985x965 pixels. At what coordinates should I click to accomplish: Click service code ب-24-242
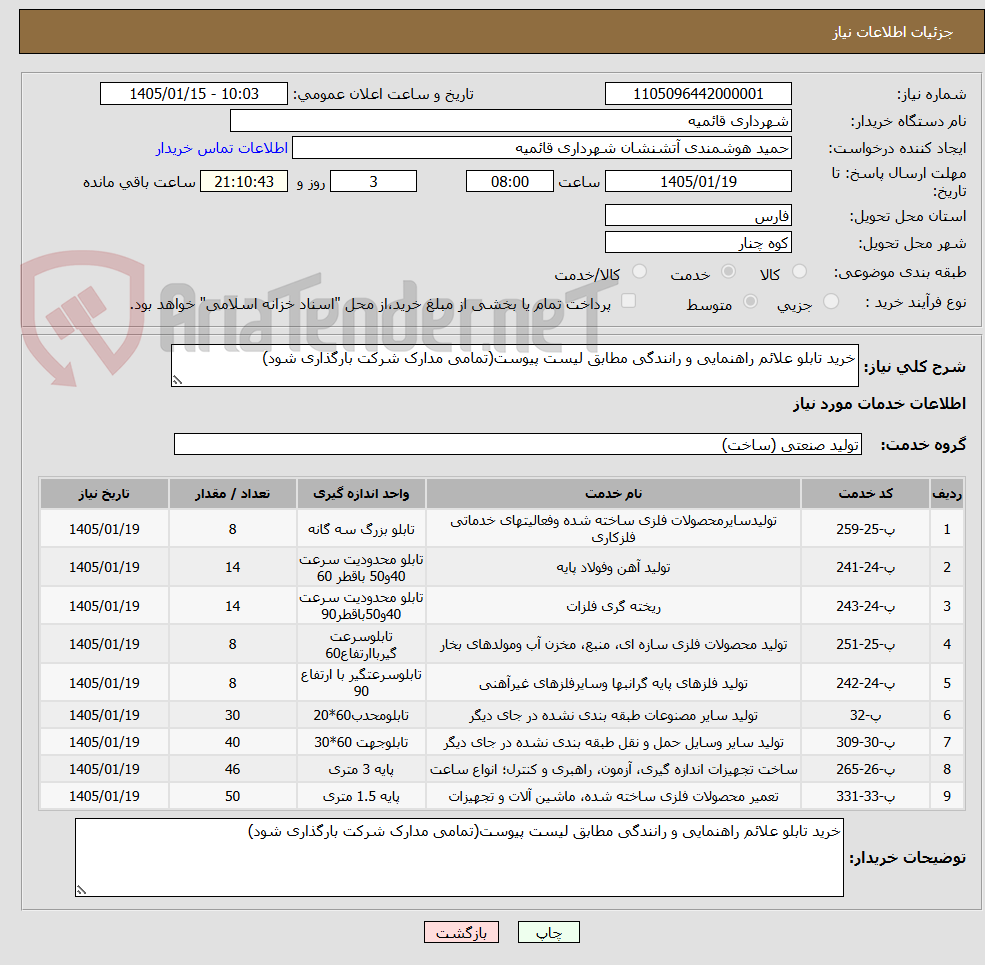(865, 684)
